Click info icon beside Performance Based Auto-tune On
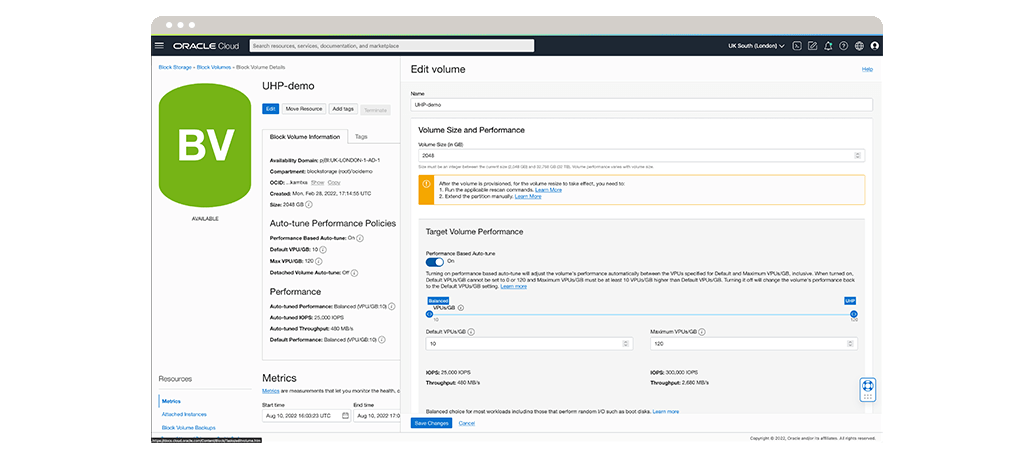1024x466 pixels. click(x=360, y=238)
